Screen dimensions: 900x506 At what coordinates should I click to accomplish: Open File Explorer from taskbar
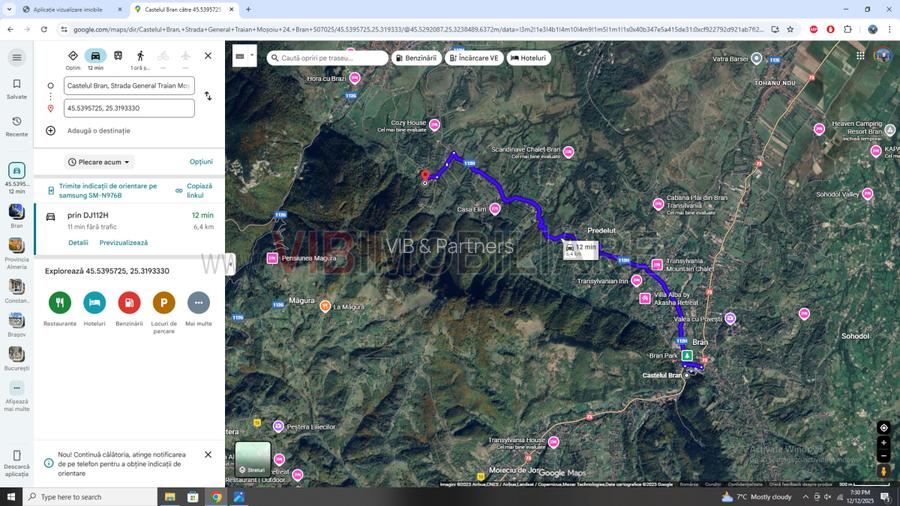click(x=170, y=497)
